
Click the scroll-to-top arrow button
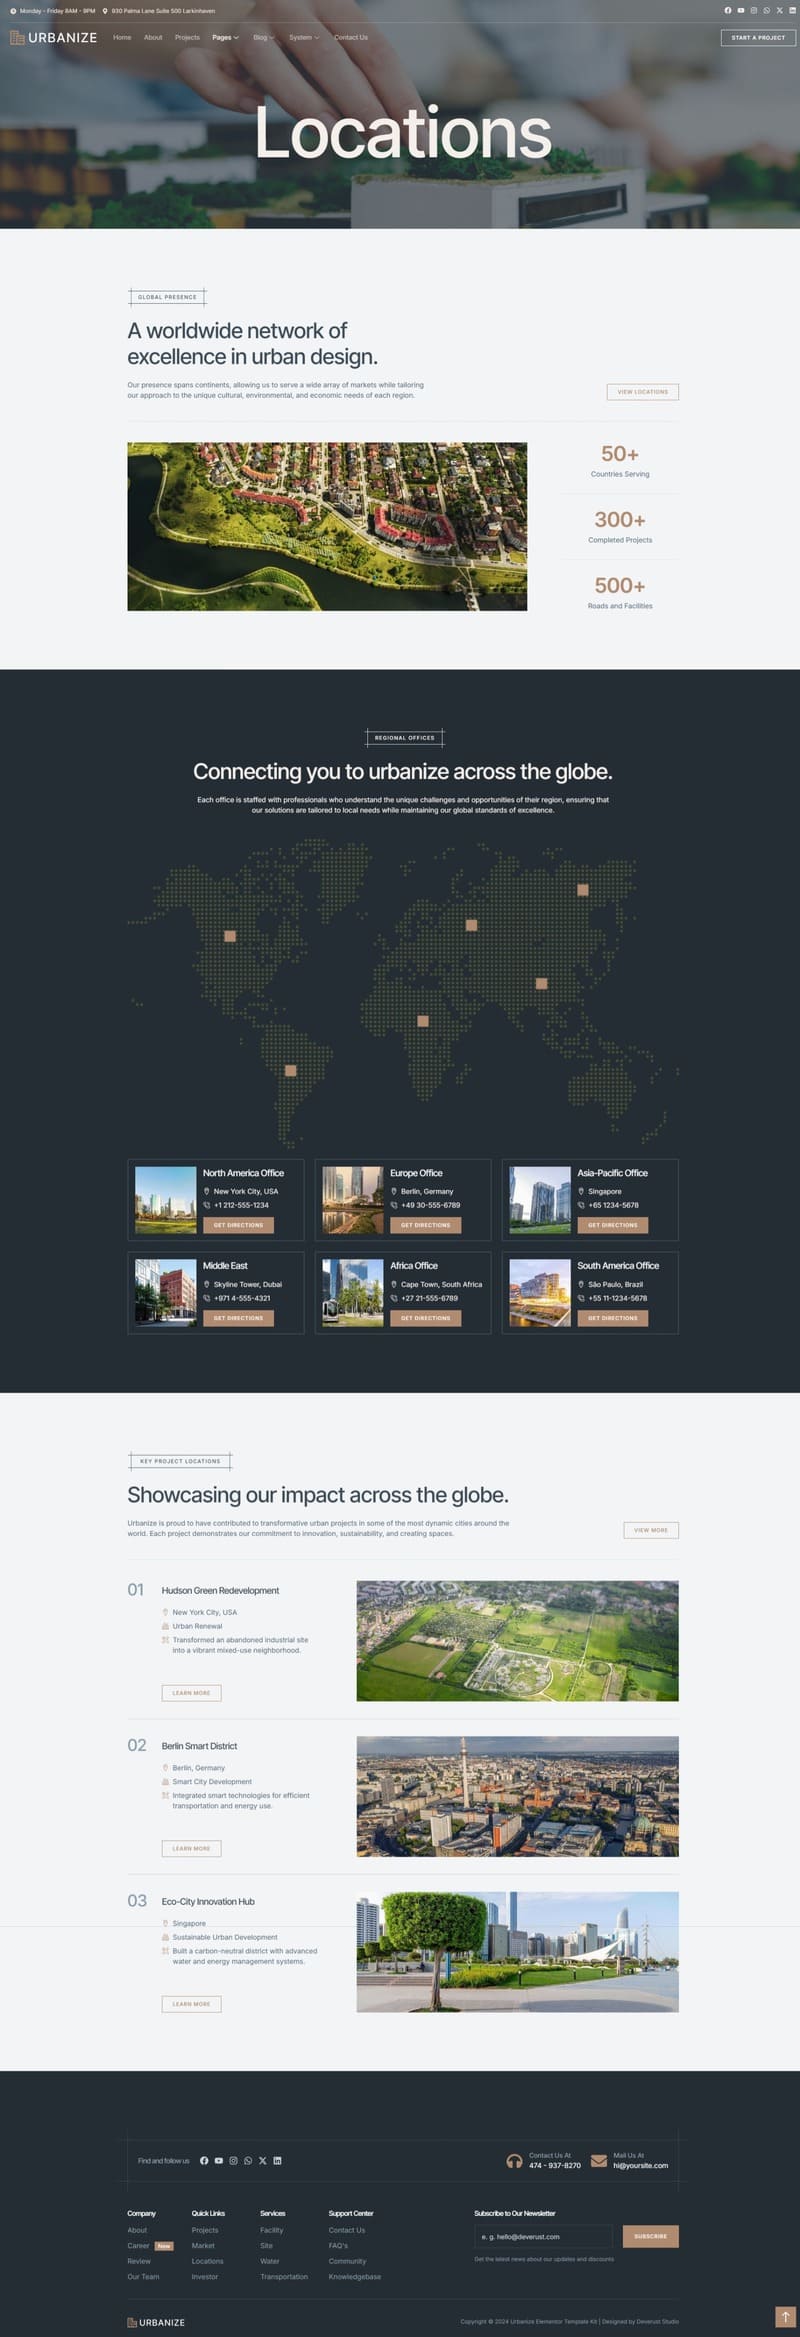coord(785,2316)
